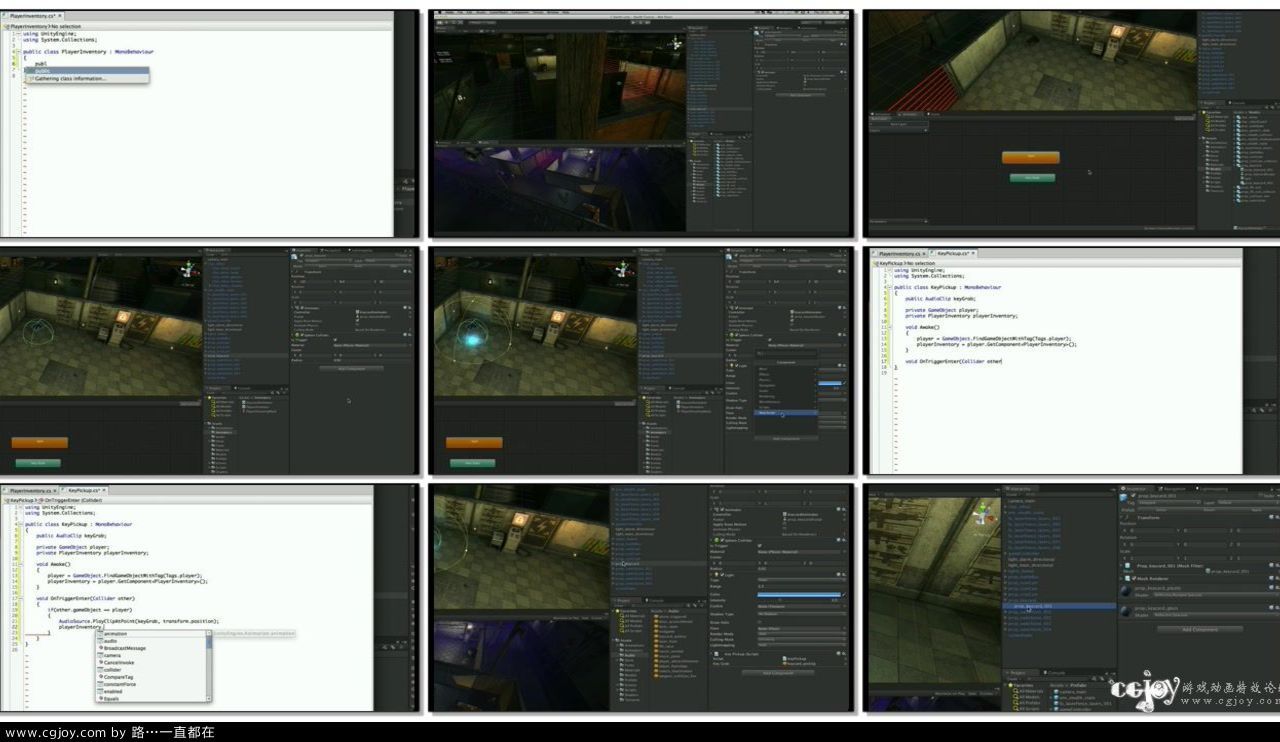
Task: Choose 'BroadcastMessage' from the completion list
Action: (124, 648)
